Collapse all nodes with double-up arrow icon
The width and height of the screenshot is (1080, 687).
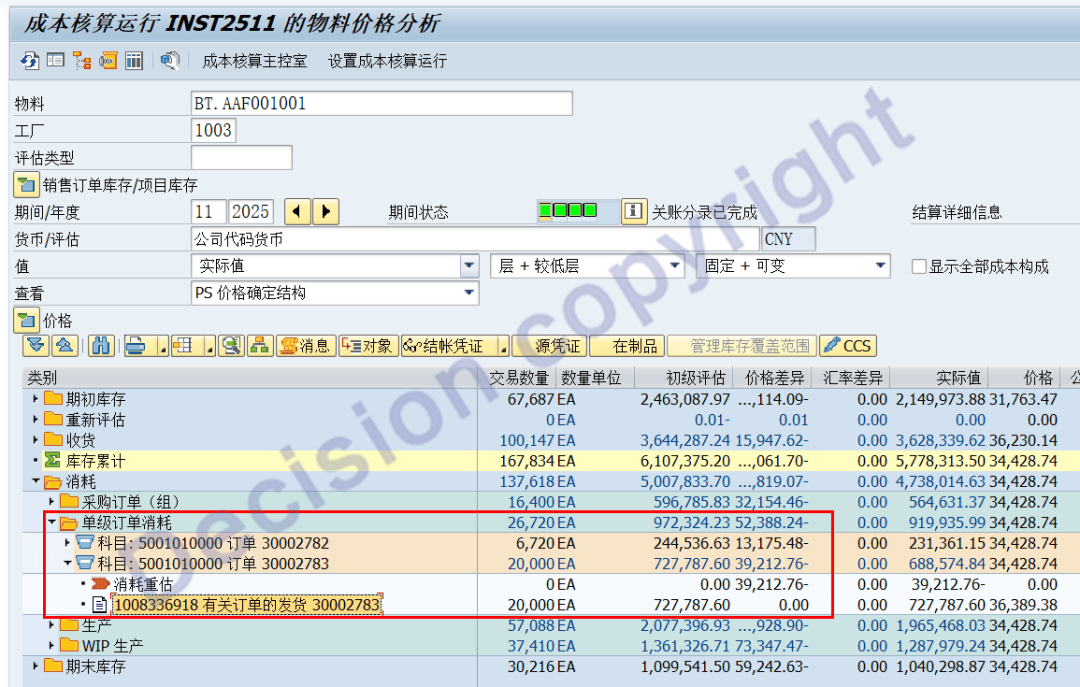tap(62, 346)
